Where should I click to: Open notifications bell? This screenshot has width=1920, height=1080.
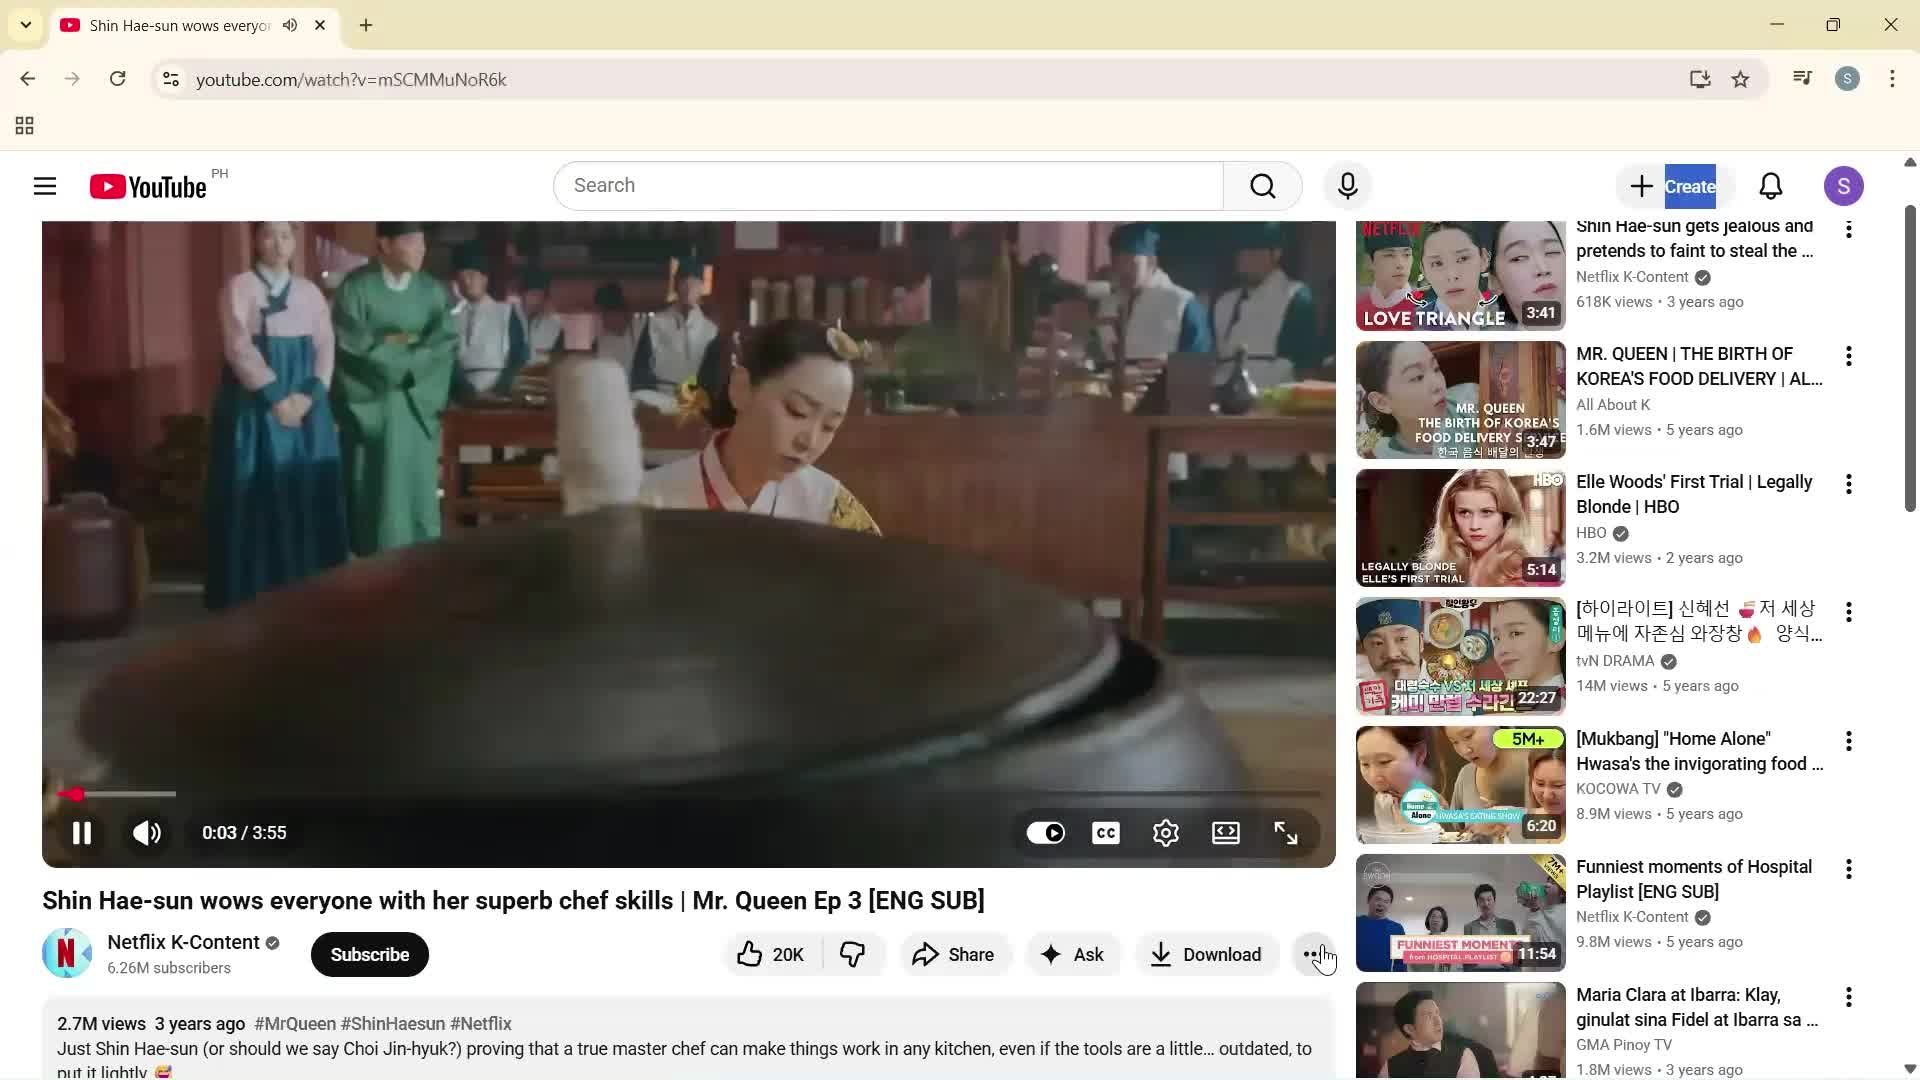(1770, 185)
